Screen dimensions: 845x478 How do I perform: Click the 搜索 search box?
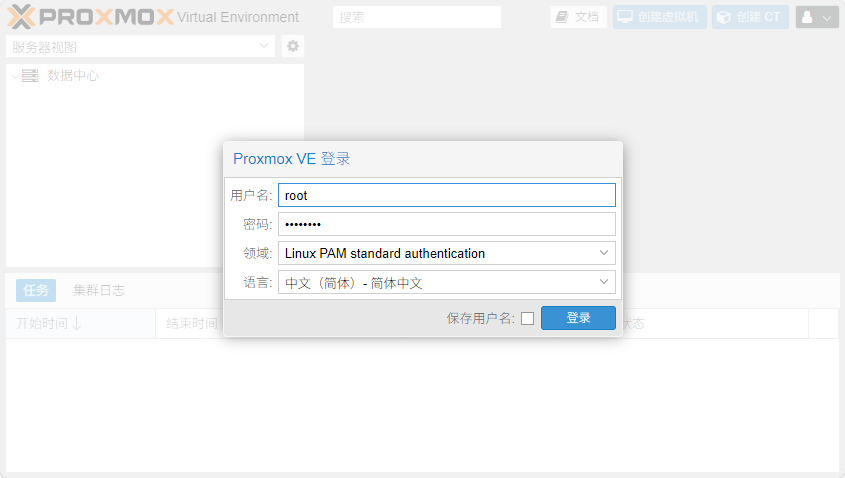pyautogui.click(x=417, y=17)
